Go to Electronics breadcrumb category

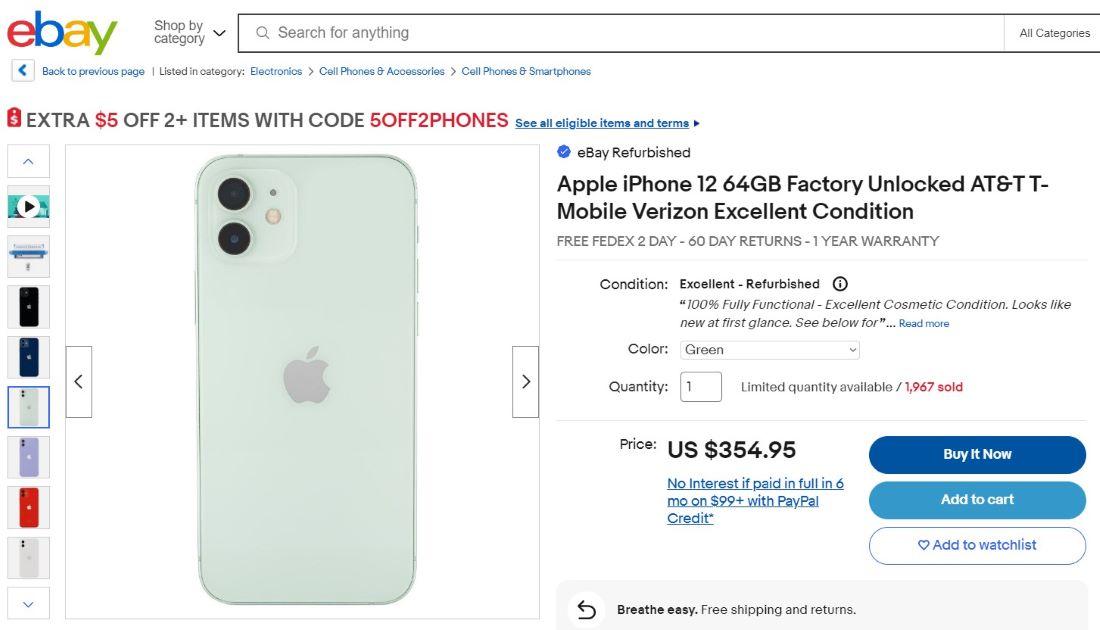(x=276, y=71)
